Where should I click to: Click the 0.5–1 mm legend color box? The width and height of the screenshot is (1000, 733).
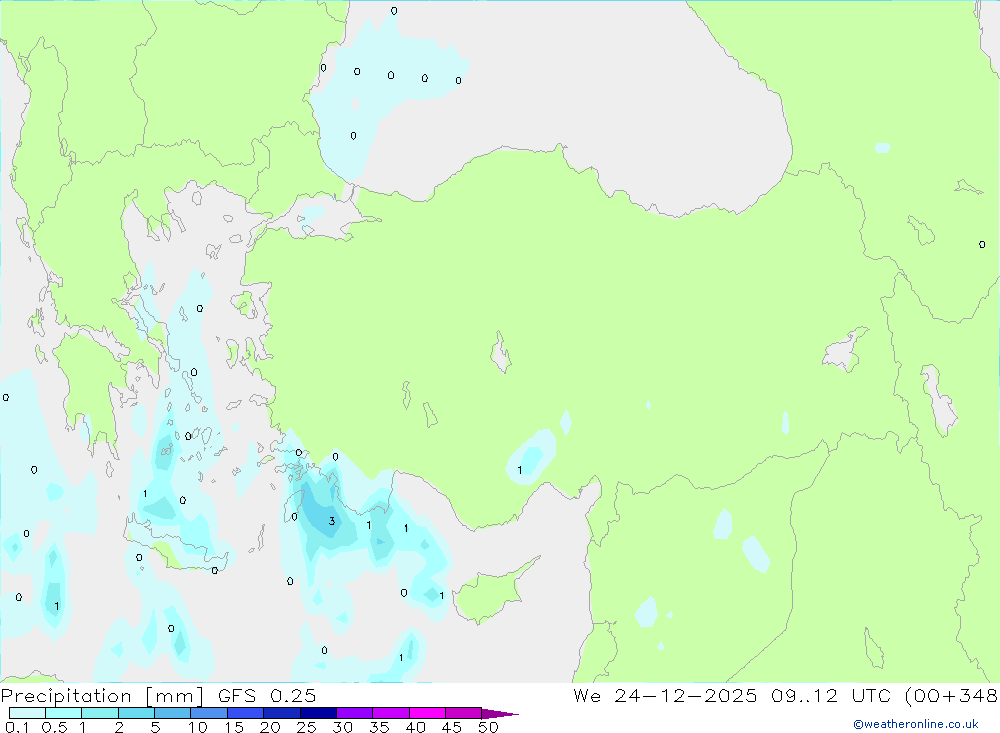tap(63, 713)
